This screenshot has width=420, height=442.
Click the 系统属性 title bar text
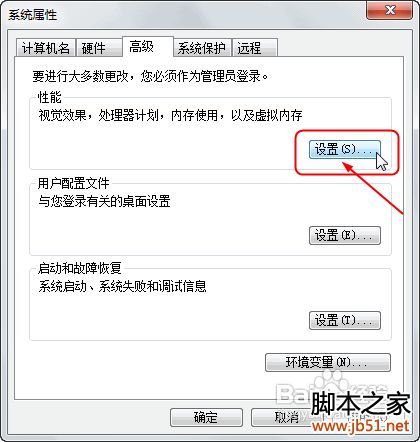[32, 15]
